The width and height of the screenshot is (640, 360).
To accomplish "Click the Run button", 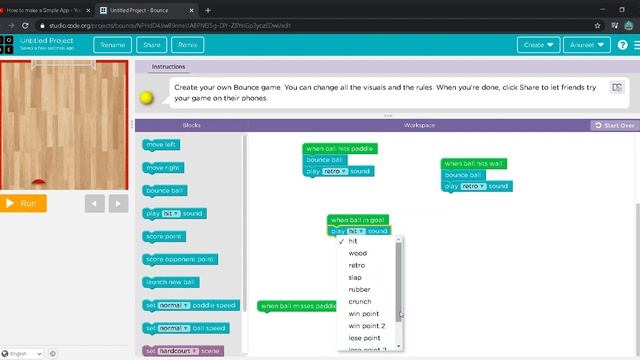I will tap(23, 203).
